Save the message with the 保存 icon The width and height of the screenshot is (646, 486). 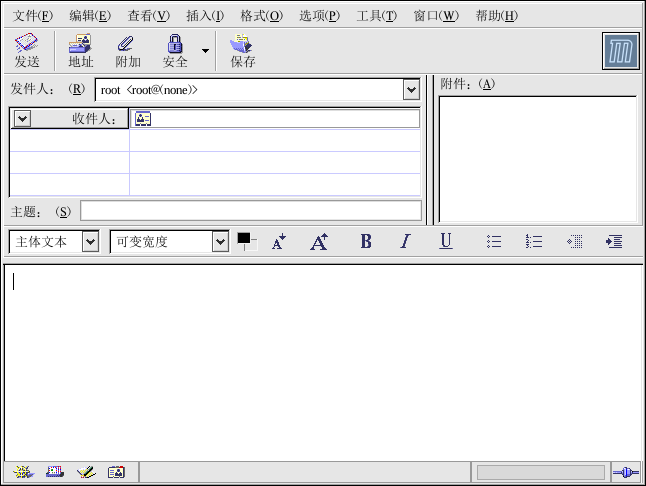242,51
